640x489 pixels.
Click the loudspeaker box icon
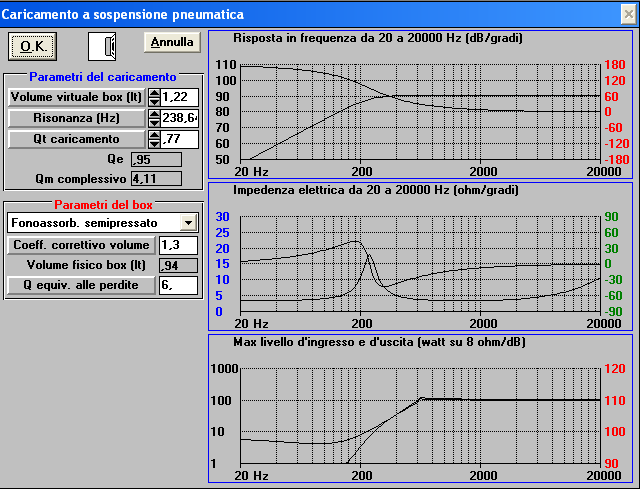[x=102, y=47]
